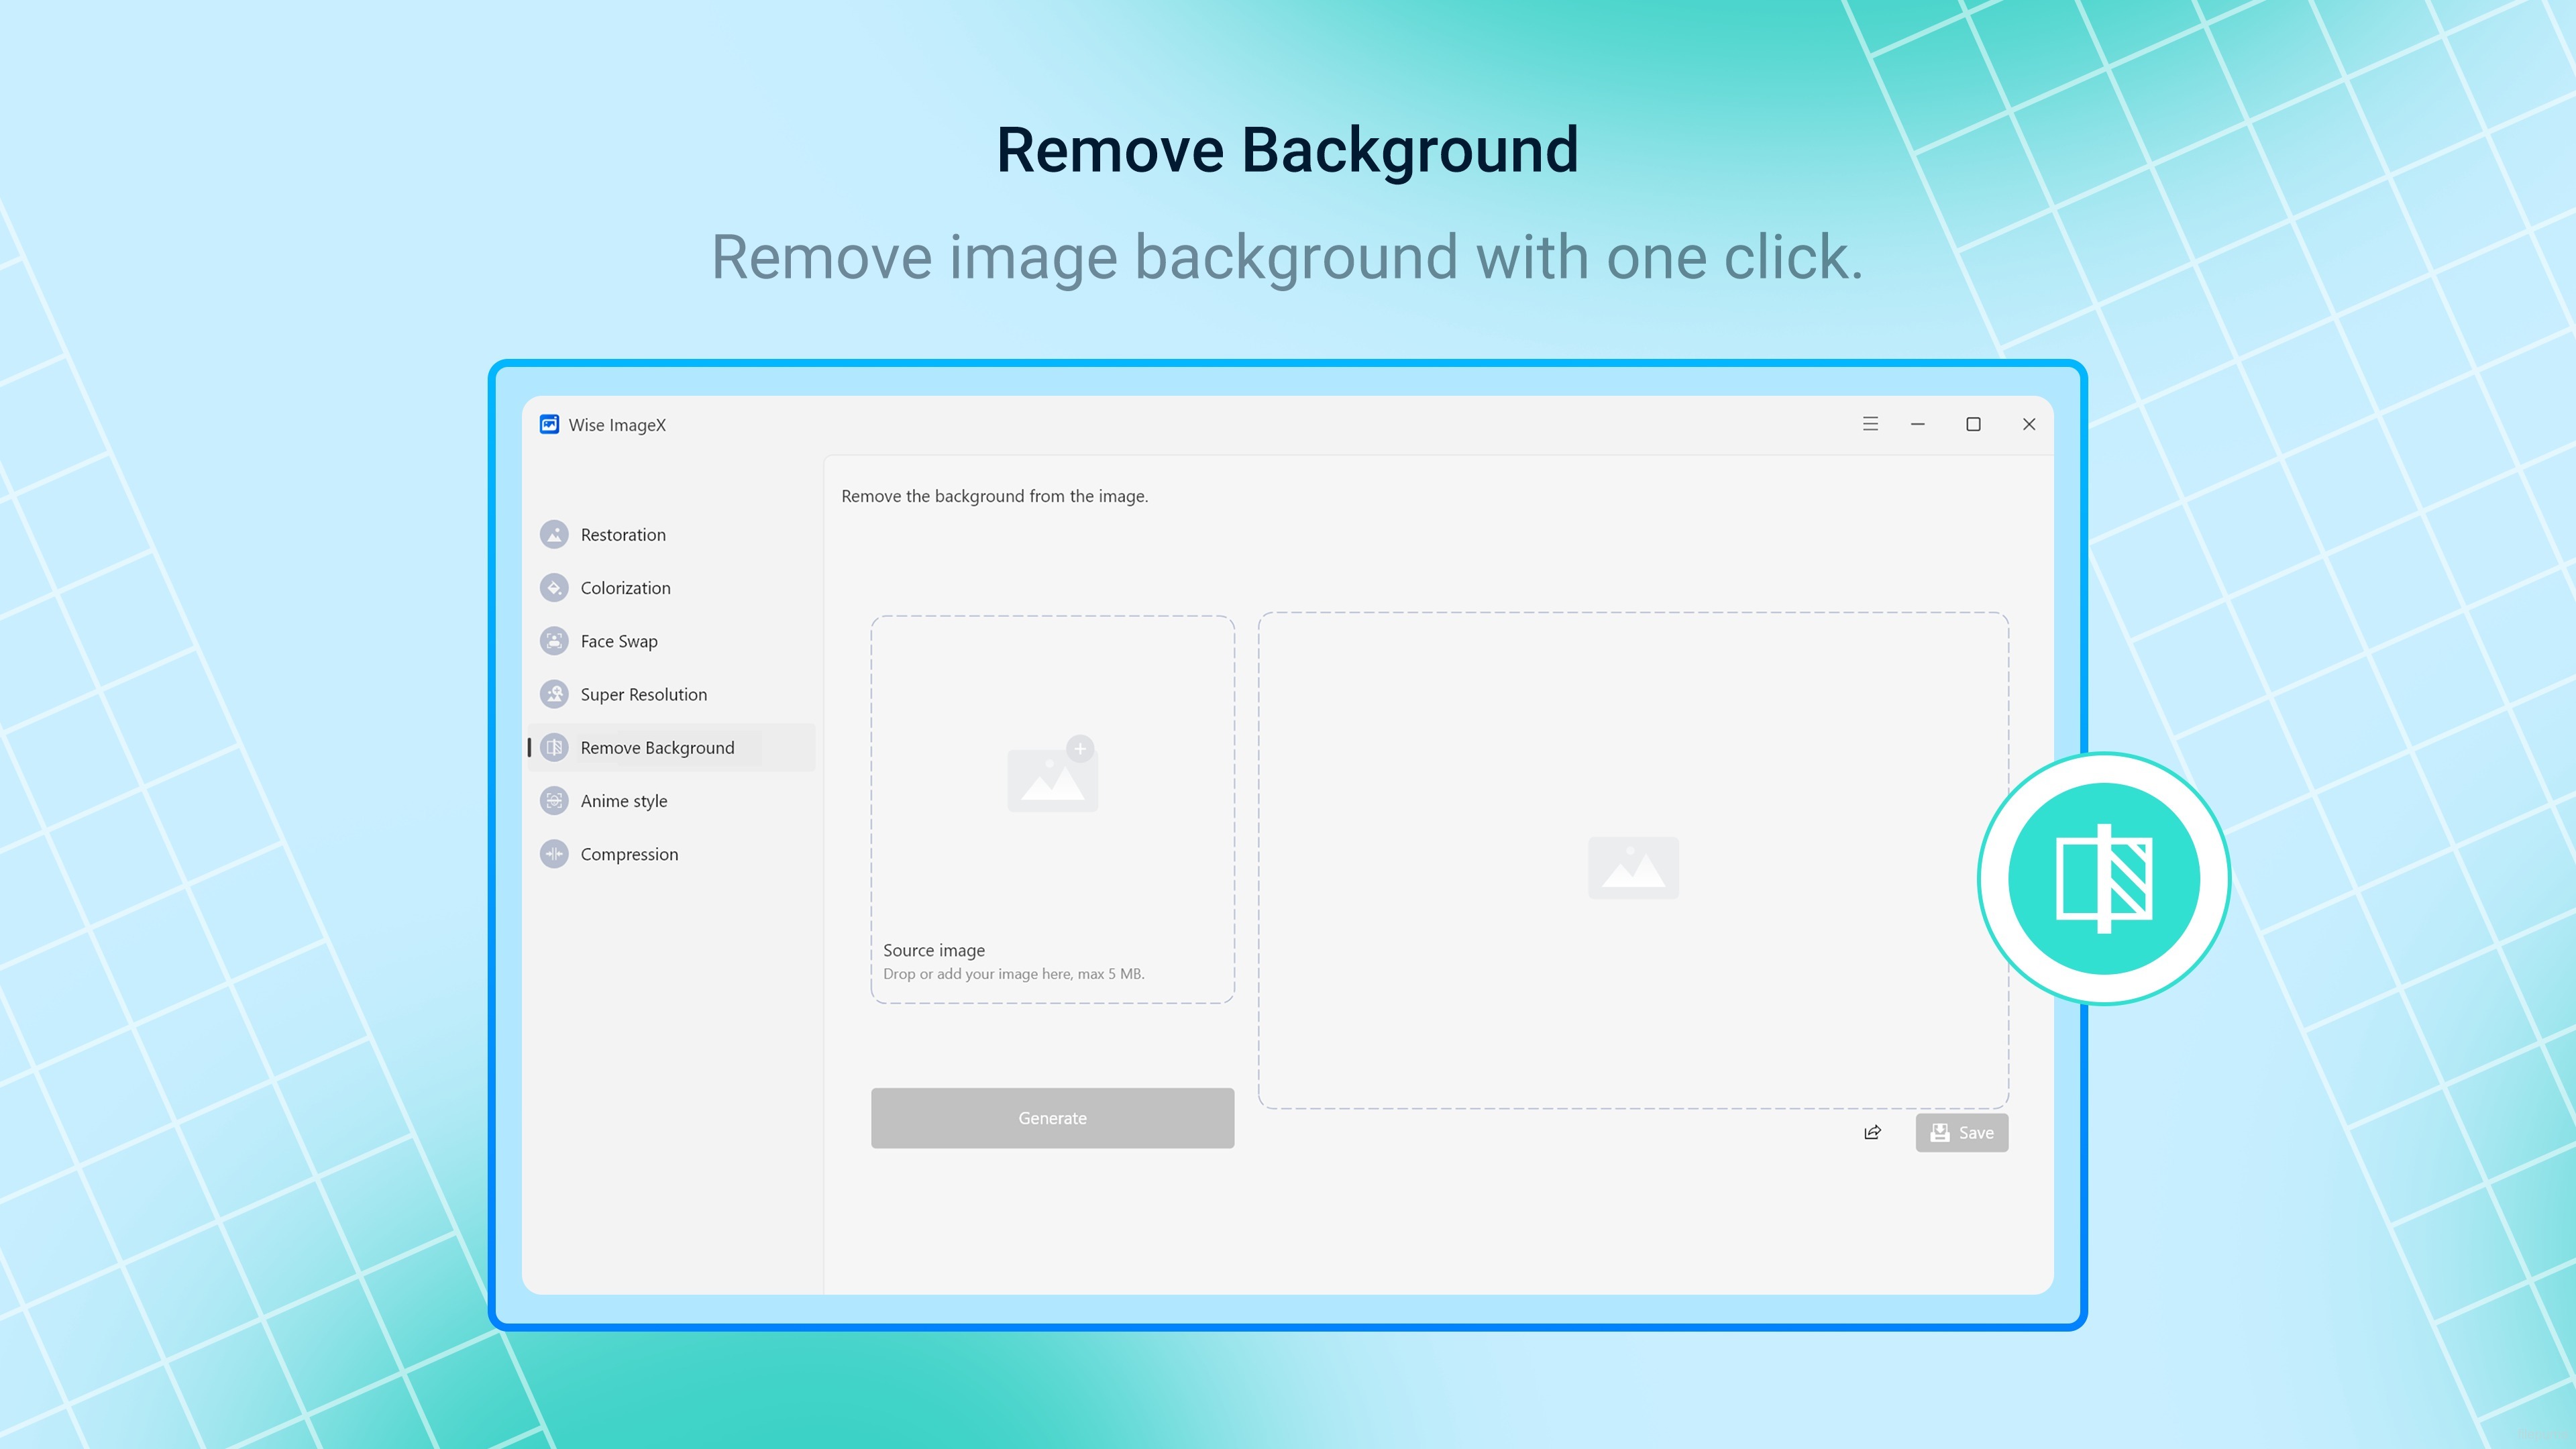Viewport: 2576px width, 1449px height.
Task: Minimize the Wise ImageX window
Action: pos(1917,424)
